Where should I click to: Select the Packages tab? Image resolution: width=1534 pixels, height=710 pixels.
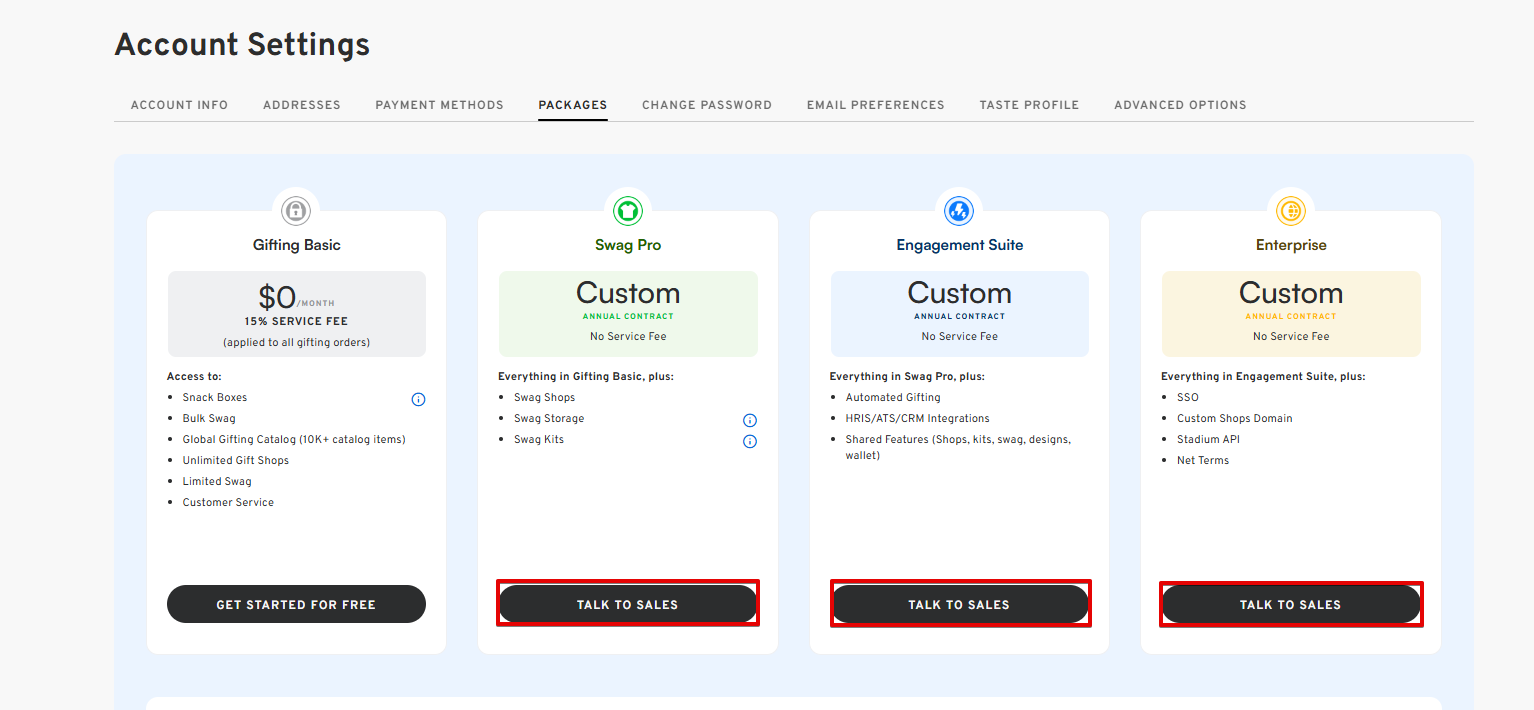click(x=572, y=105)
